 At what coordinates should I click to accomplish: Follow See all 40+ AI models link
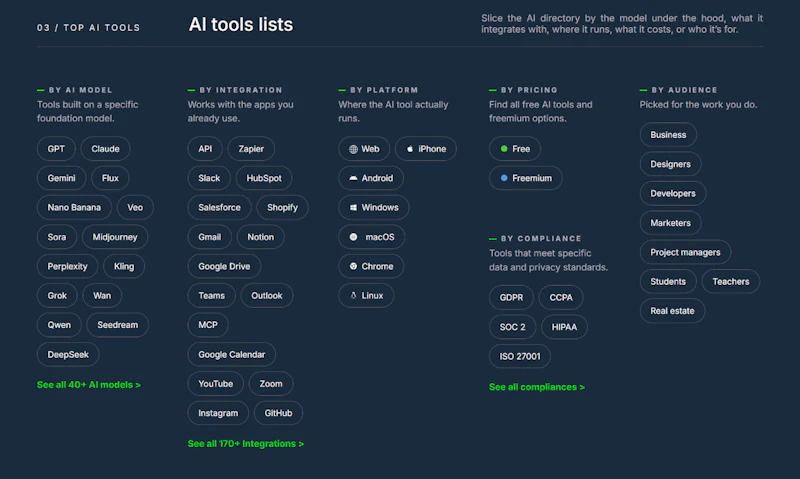pos(89,385)
